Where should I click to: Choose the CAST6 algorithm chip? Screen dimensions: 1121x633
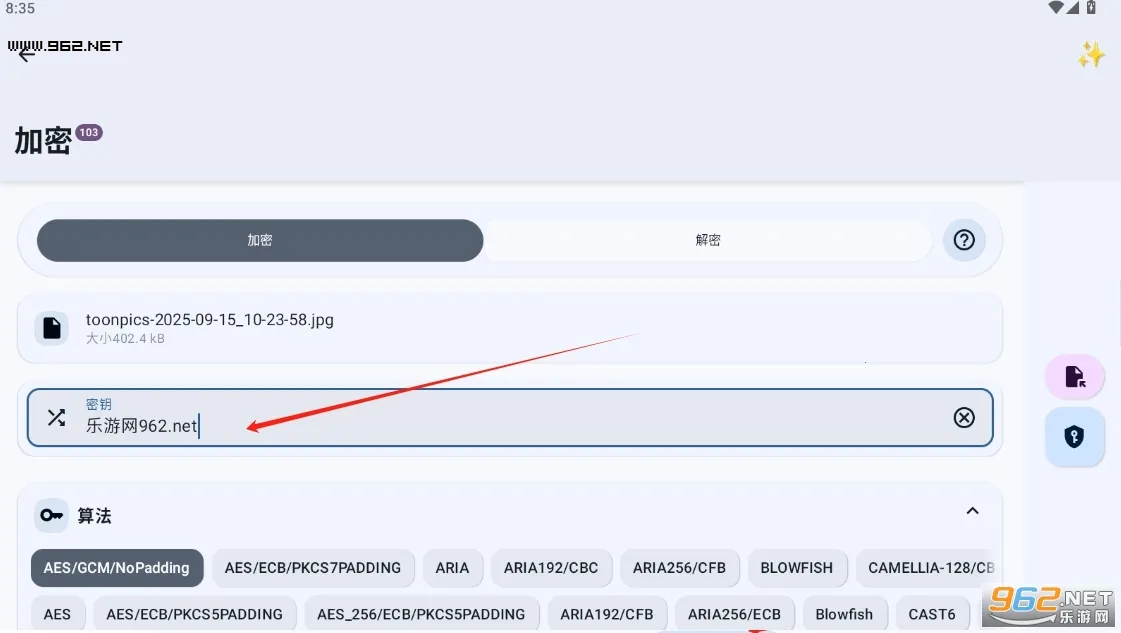point(932,614)
